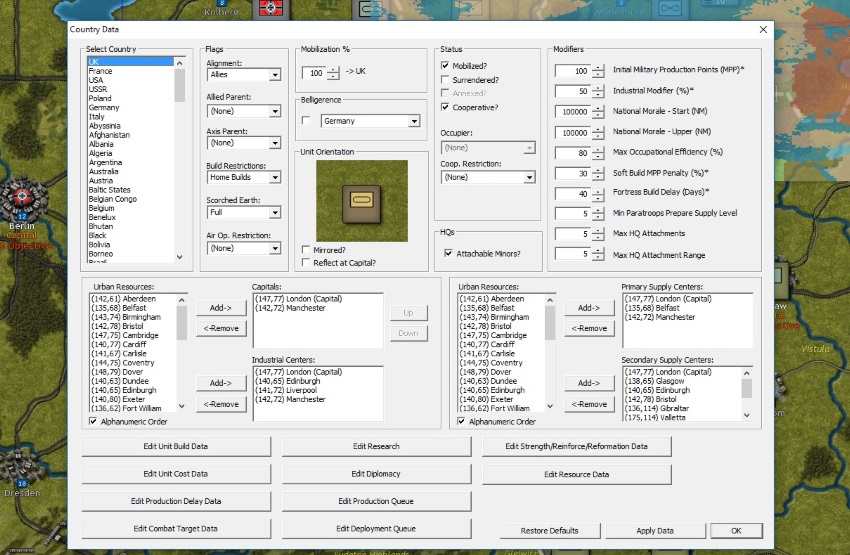Select Germany in the country list
The image size is (850, 555).
click(104, 107)
